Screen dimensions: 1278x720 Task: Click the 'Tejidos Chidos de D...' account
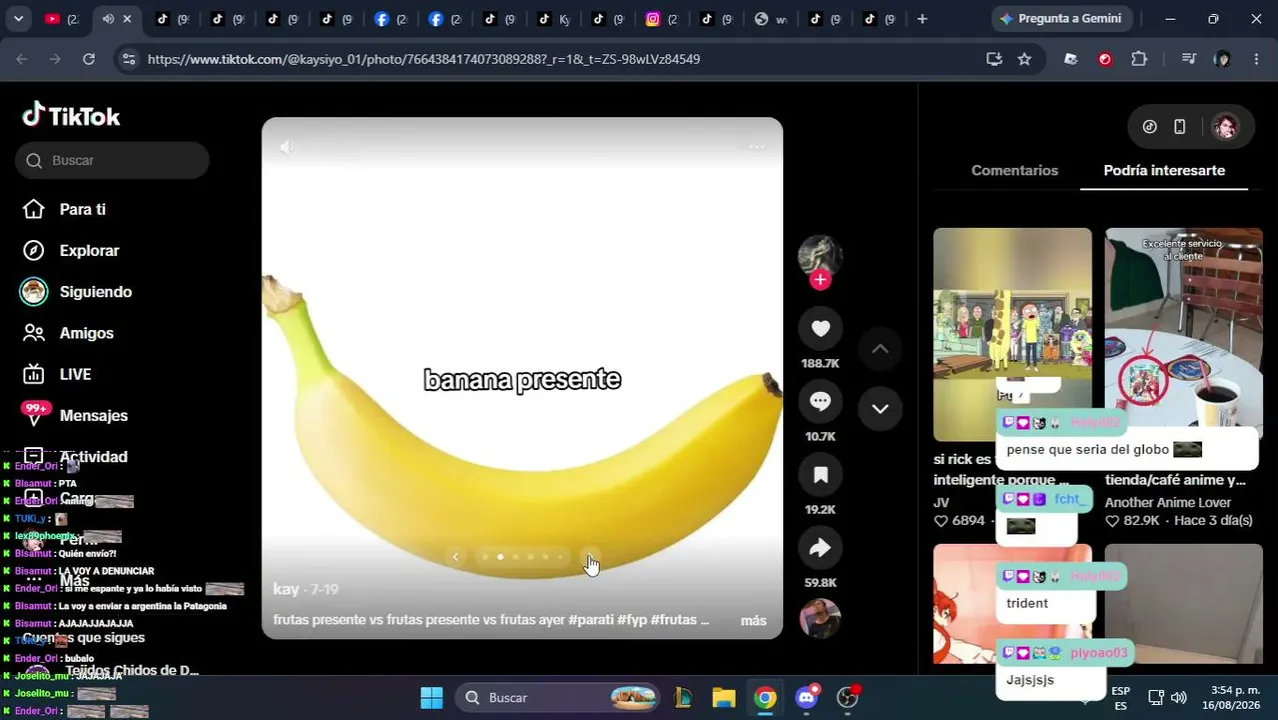[x=132, y=670]
